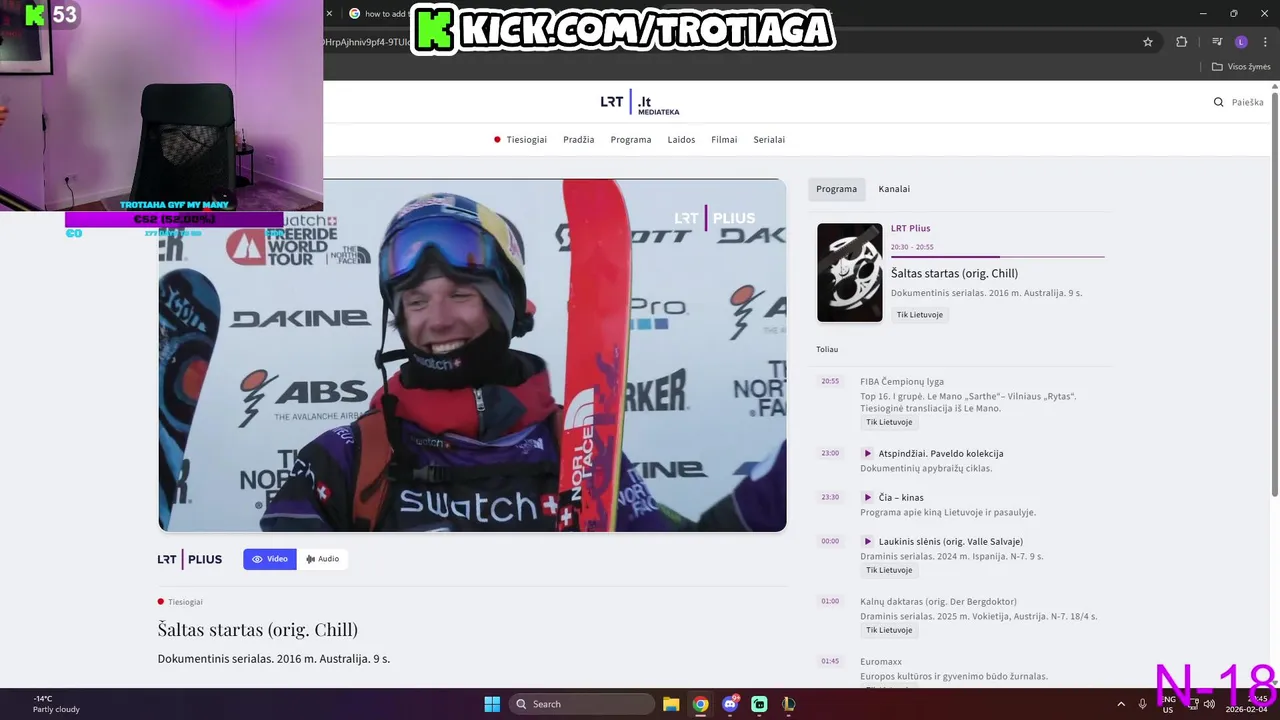Open Discord from the taskbar
Image resolution: width=1280 pixels, height=720 pixels.
point(730,704)
